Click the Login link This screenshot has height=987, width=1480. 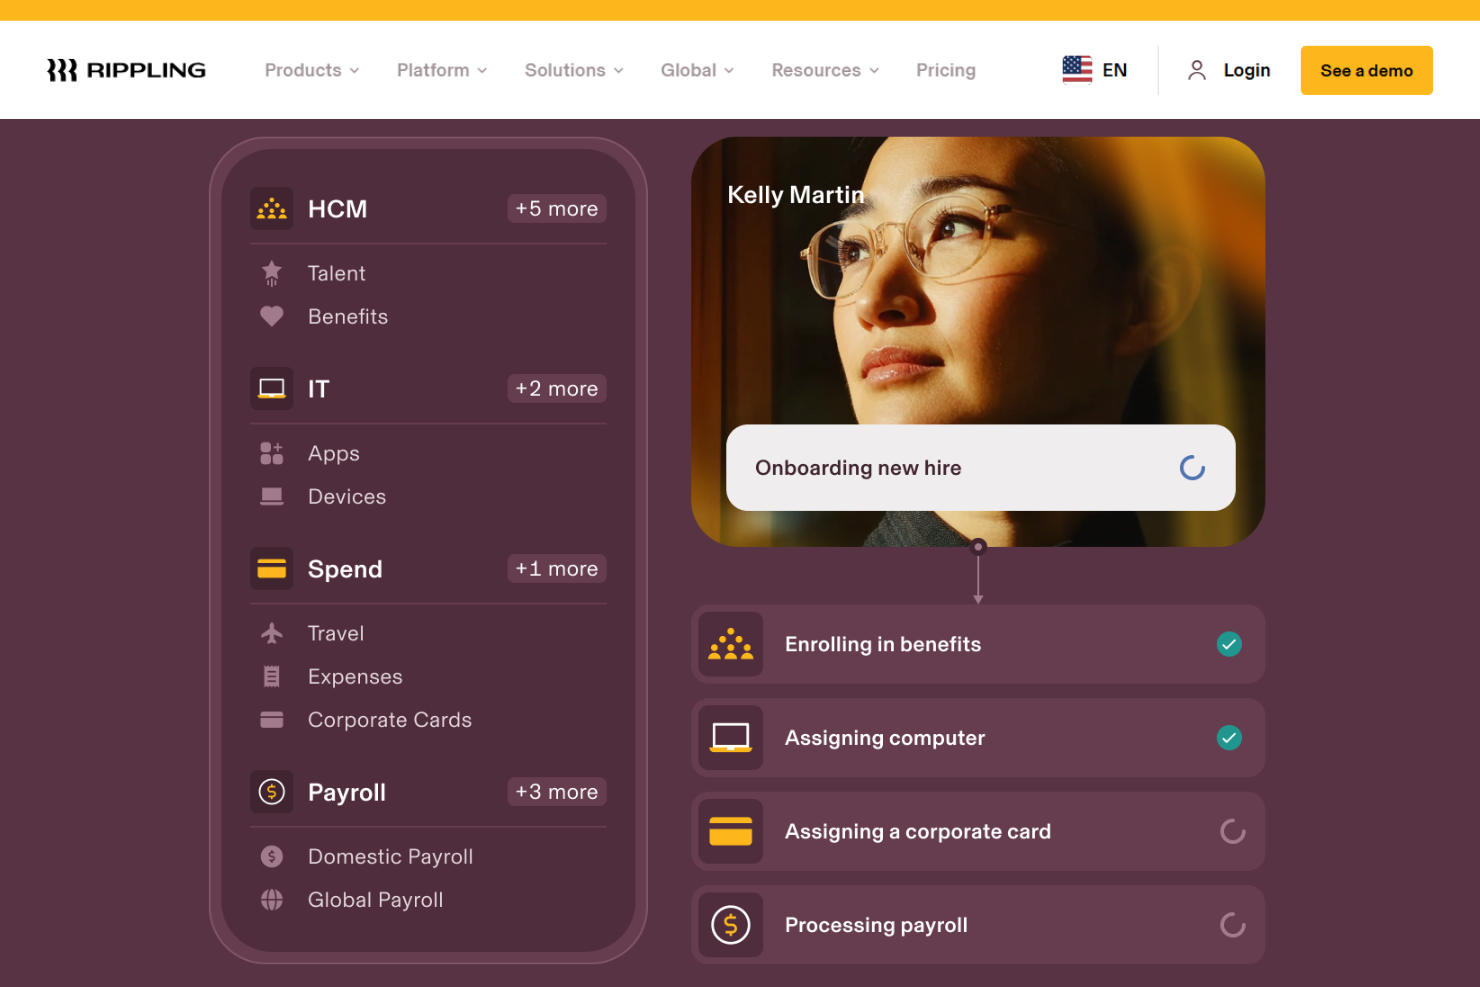point(1246,70)
